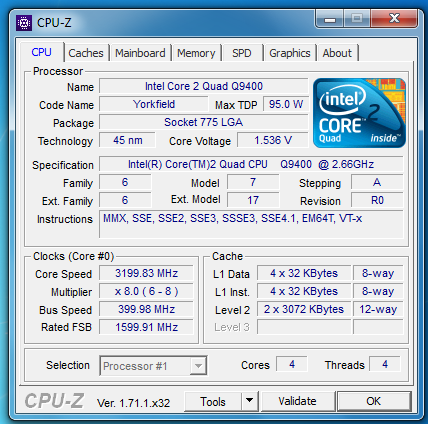Image resolution: width=428 pixels, height=424 pixels.
Task: Click the OK button
Action: 374,401
